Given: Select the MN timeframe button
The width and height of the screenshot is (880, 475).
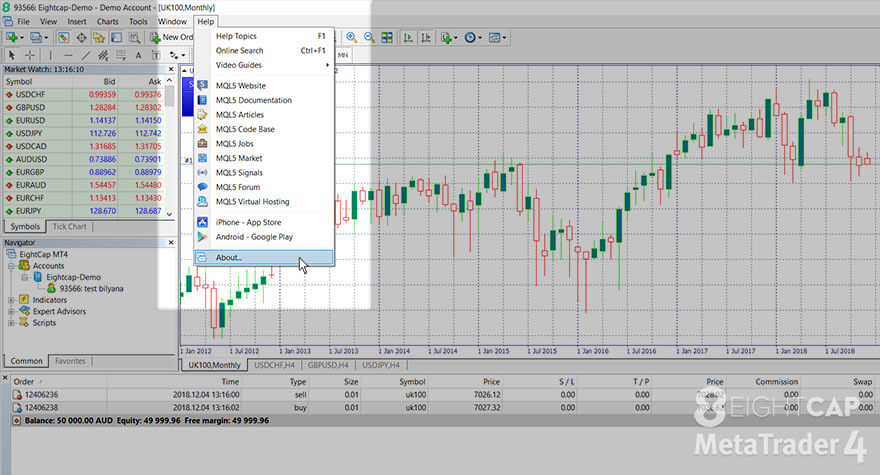Looking at the screenshot, I should tap(343, 55).
